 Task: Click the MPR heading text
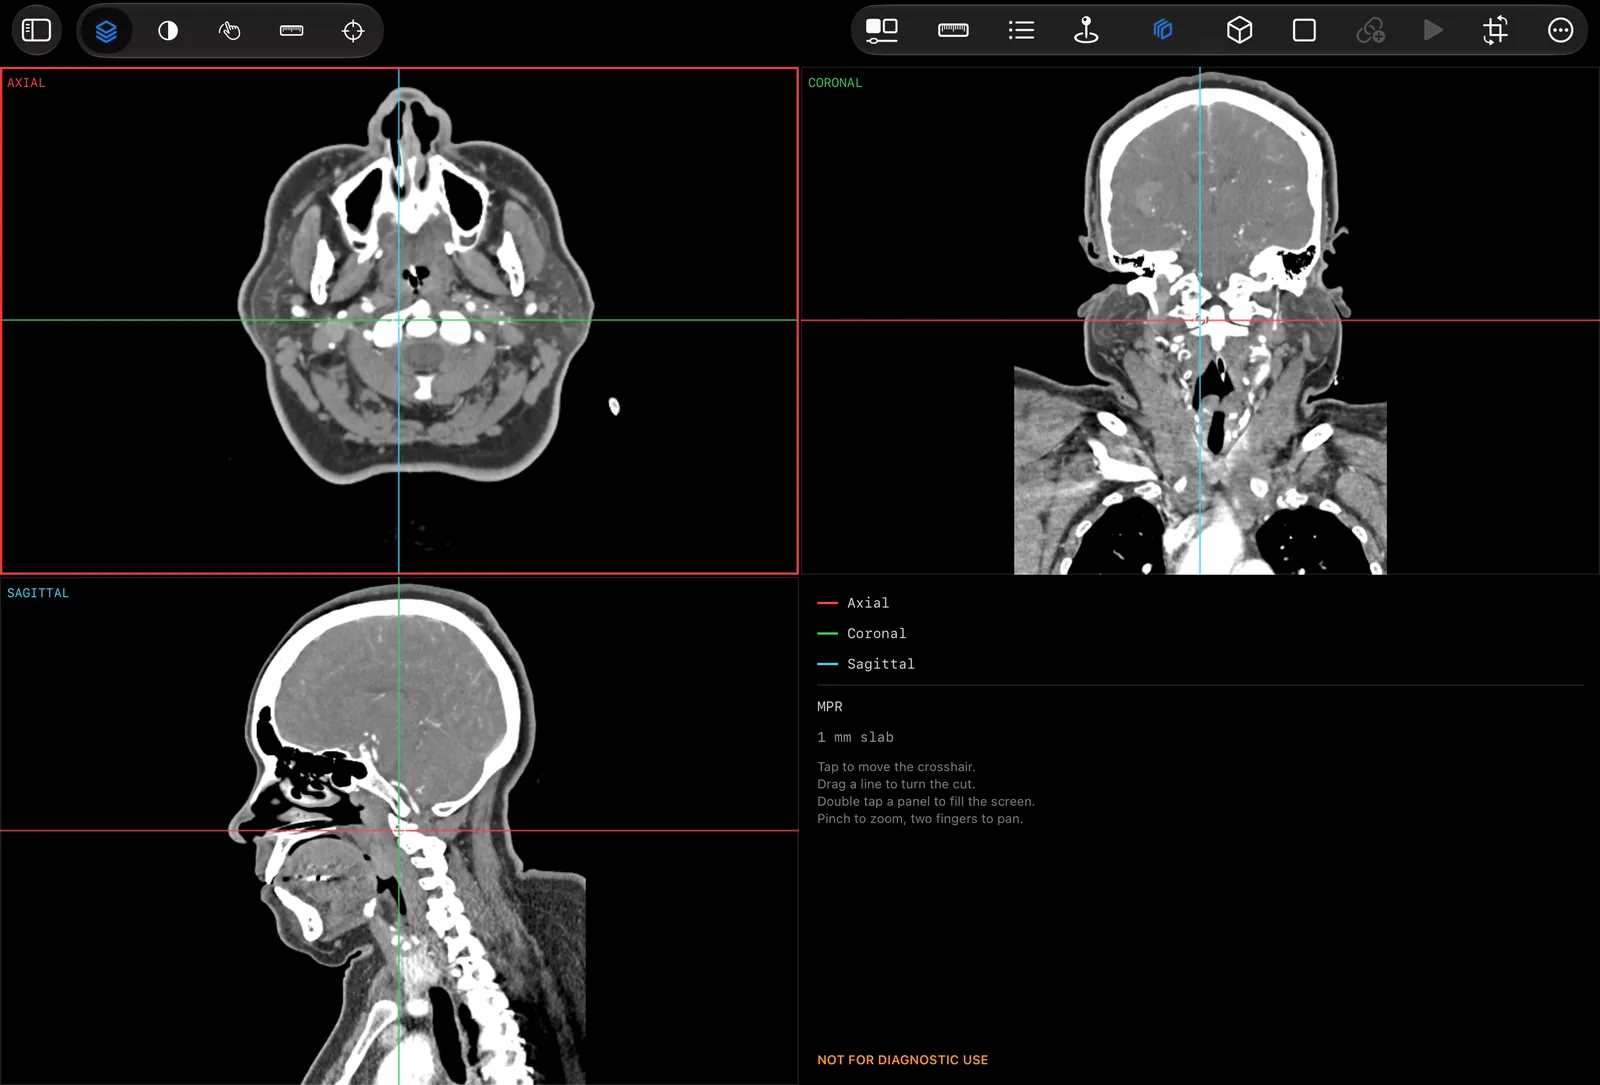tap(830, 707)
